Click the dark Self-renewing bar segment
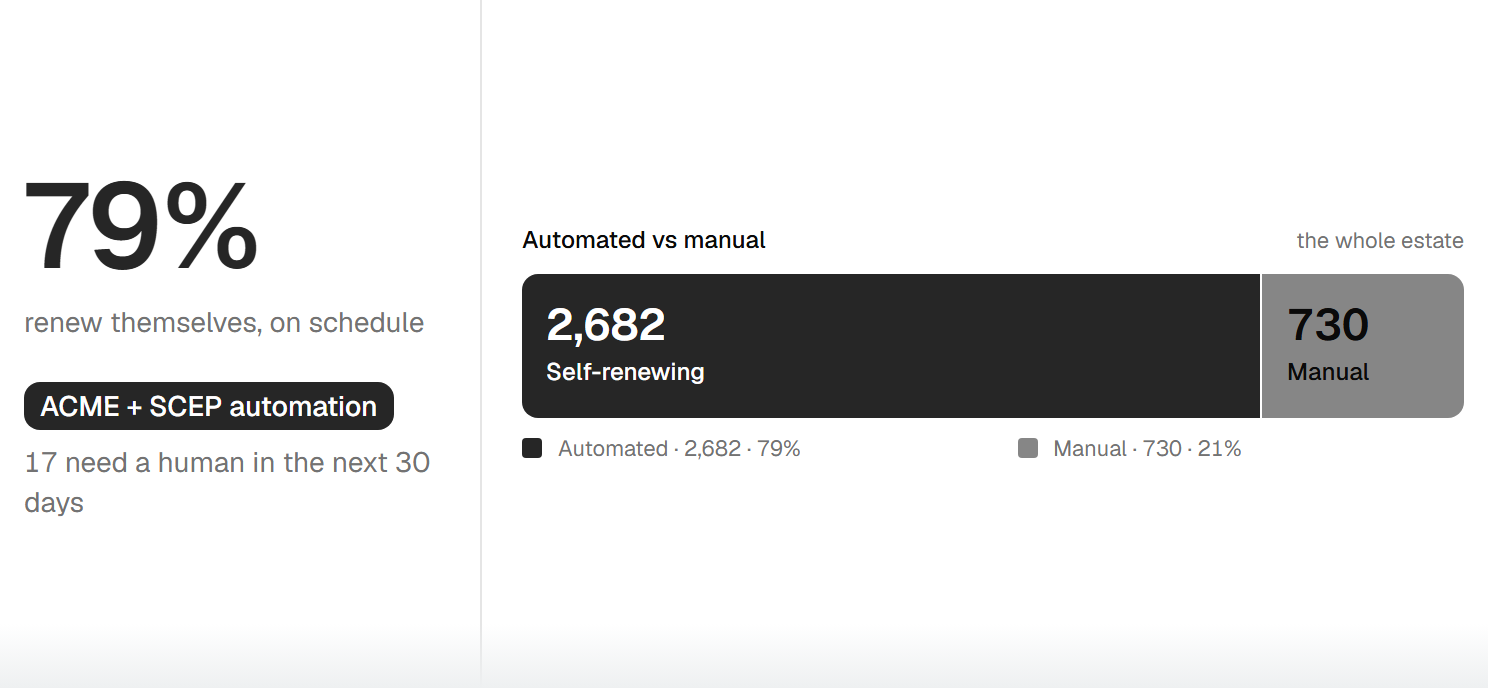The image size is (1488, 688). click(x=891, y=346)
